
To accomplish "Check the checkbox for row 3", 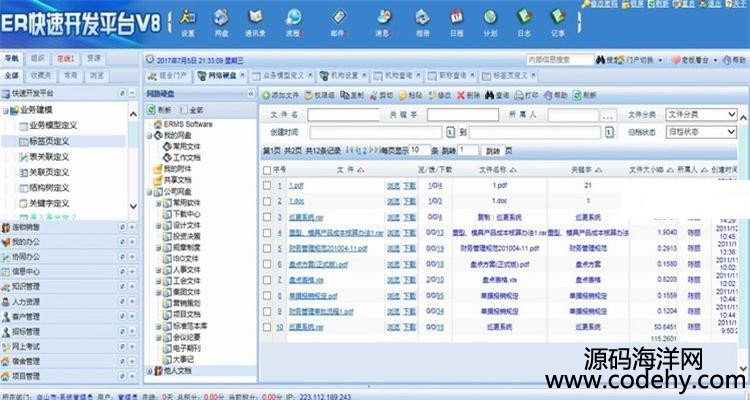I will tap(267, 217).
